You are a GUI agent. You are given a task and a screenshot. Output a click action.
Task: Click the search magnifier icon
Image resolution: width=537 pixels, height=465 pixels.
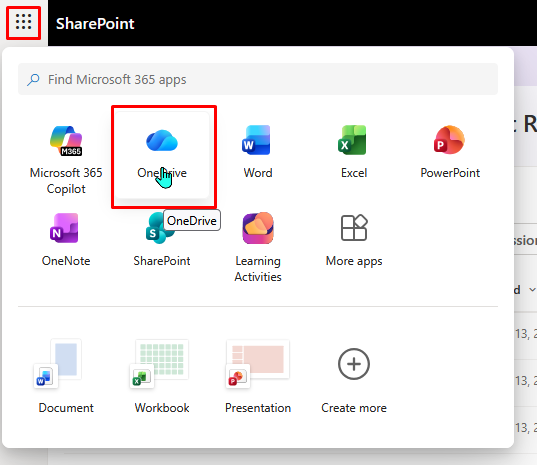33,79
